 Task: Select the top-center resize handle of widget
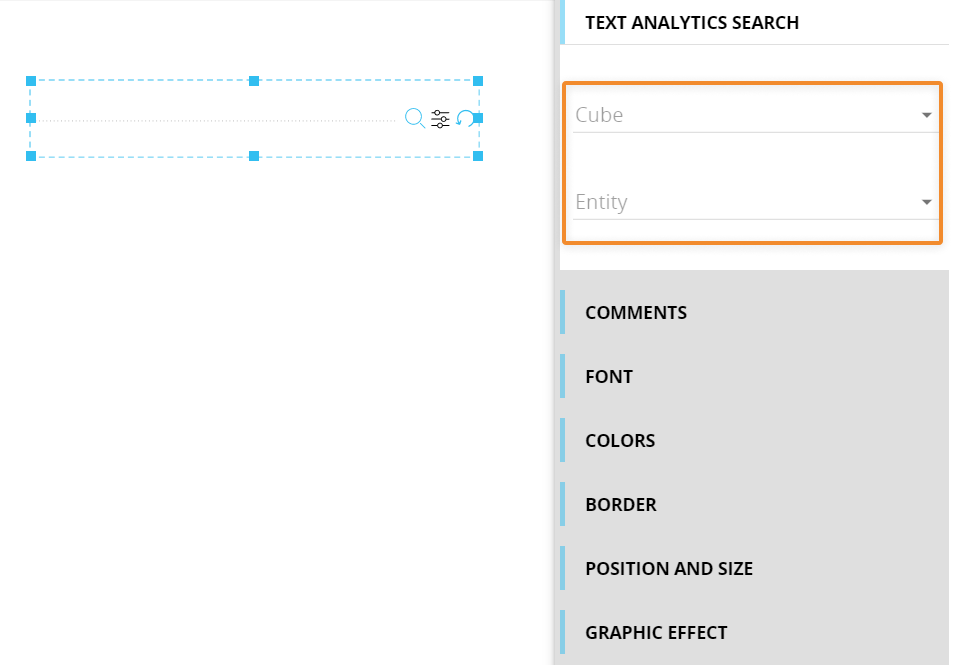click(x=254, y=81)
